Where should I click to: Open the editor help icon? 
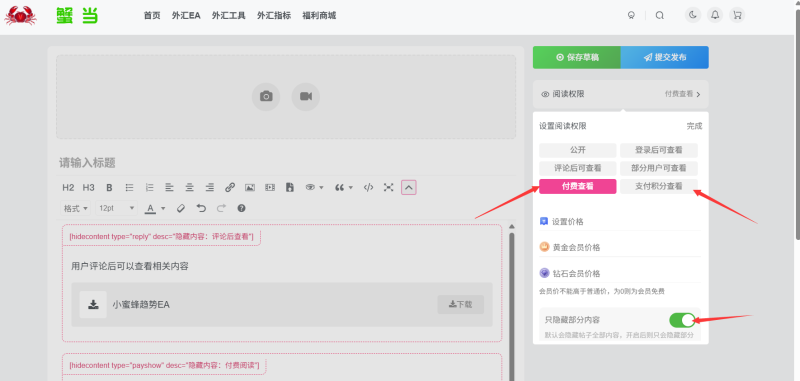coord(242,208)
